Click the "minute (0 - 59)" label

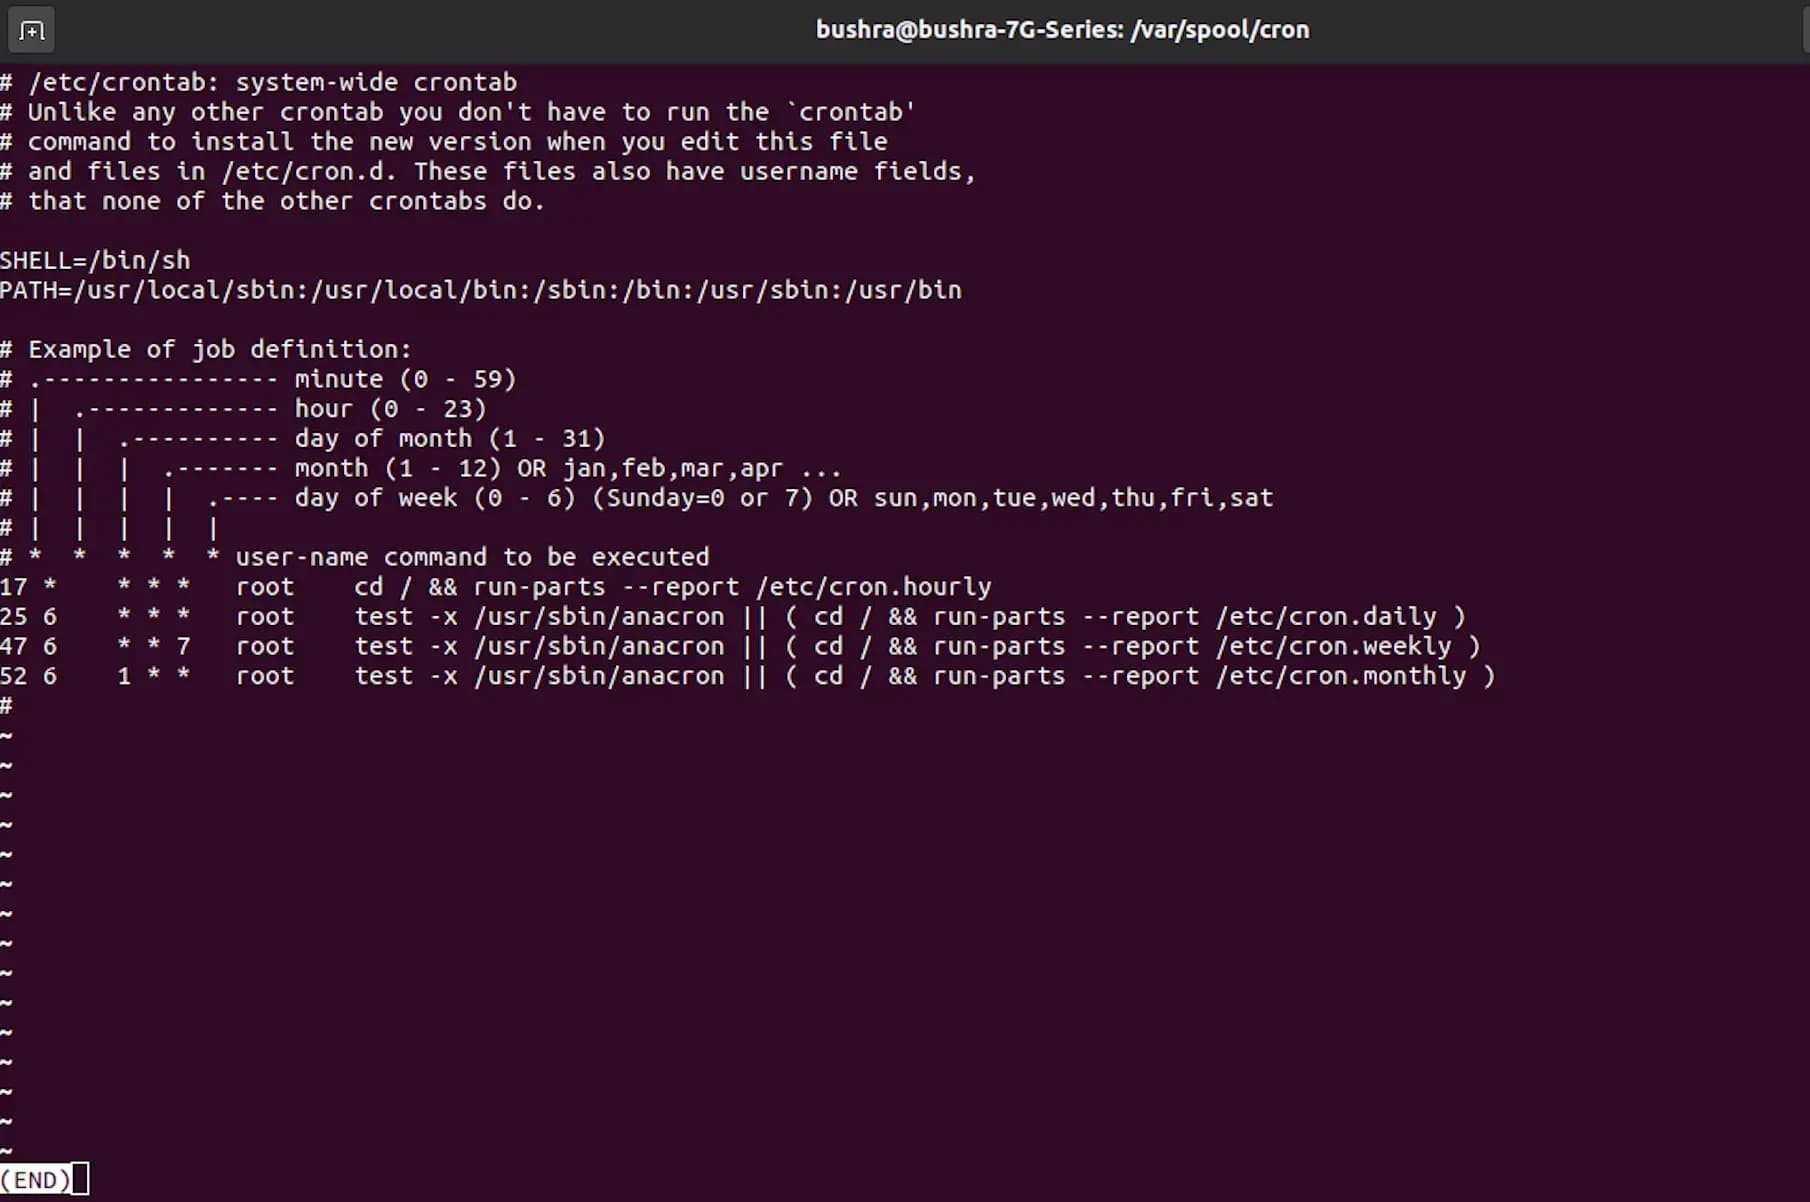click(x=405, y=380)
